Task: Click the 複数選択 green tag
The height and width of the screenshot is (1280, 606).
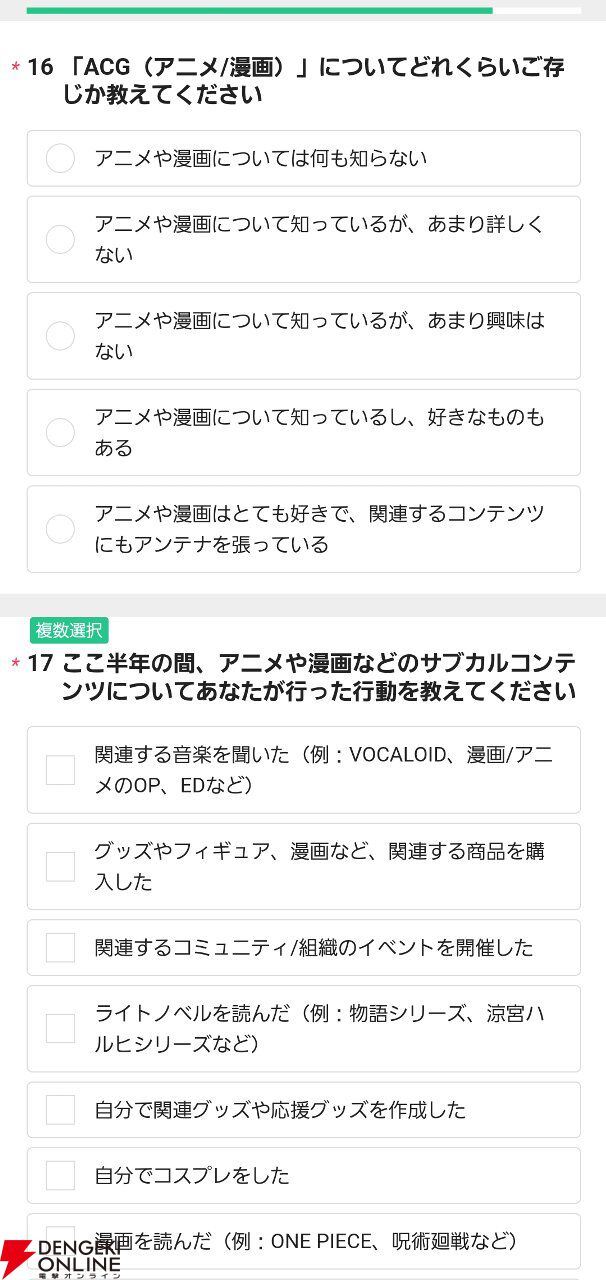Action: tap(69, 630)
